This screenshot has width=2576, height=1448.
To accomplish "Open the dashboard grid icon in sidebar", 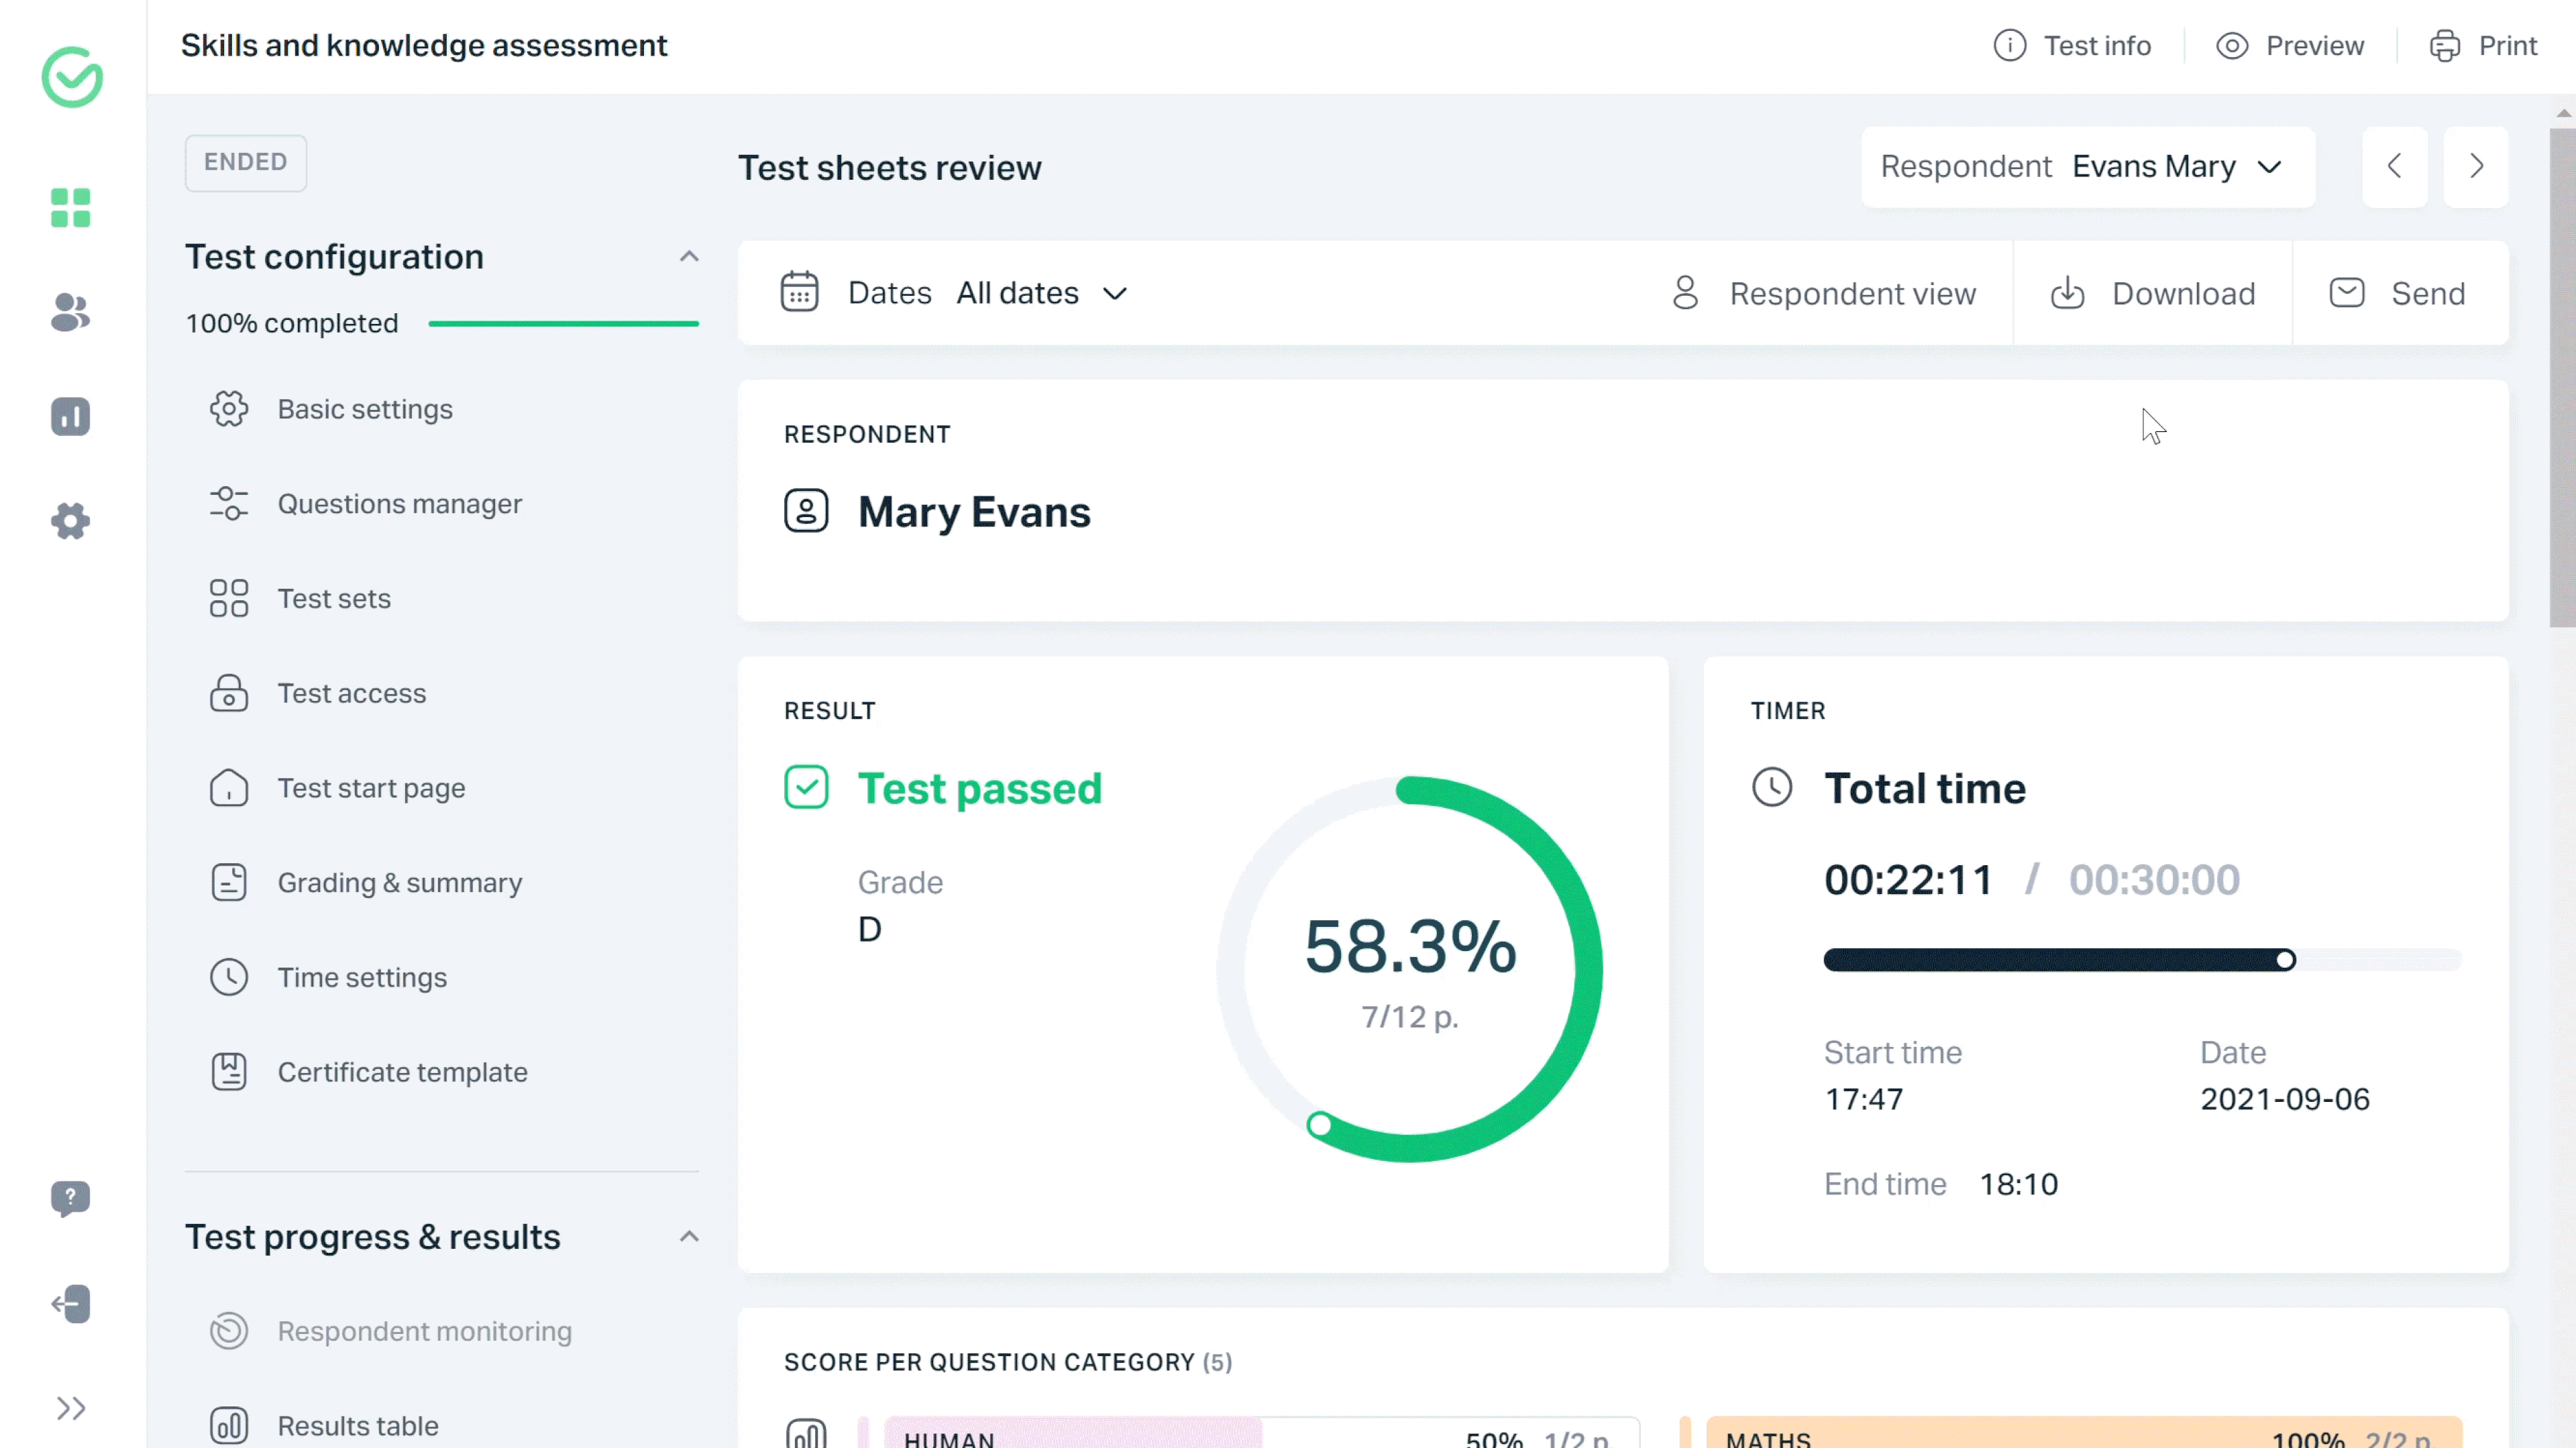I will 70,208.
